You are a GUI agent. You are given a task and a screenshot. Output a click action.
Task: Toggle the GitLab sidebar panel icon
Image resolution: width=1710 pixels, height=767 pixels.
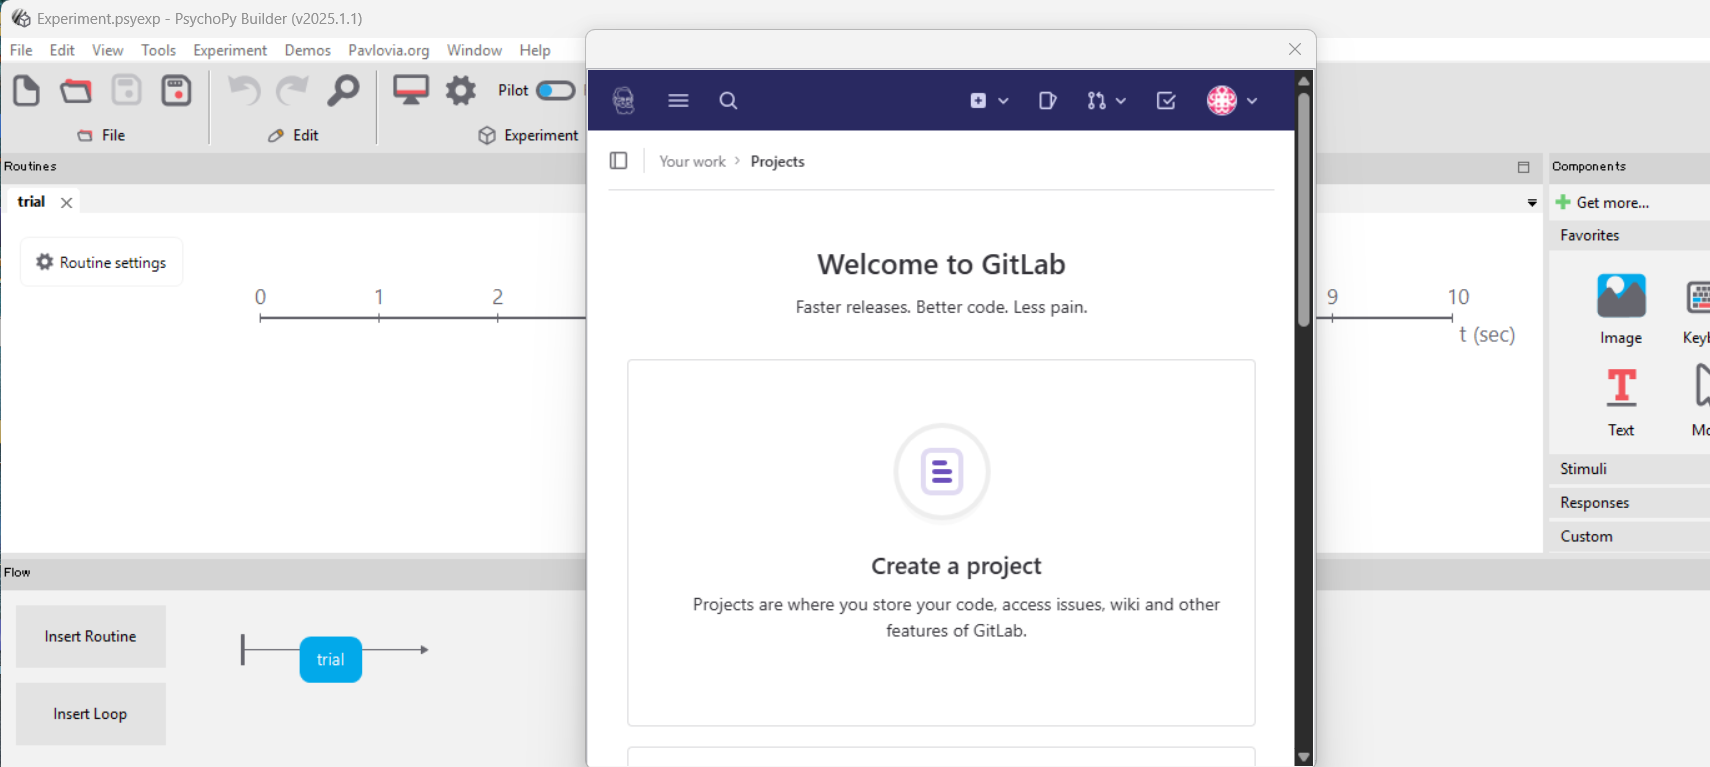tap(618, 161)
